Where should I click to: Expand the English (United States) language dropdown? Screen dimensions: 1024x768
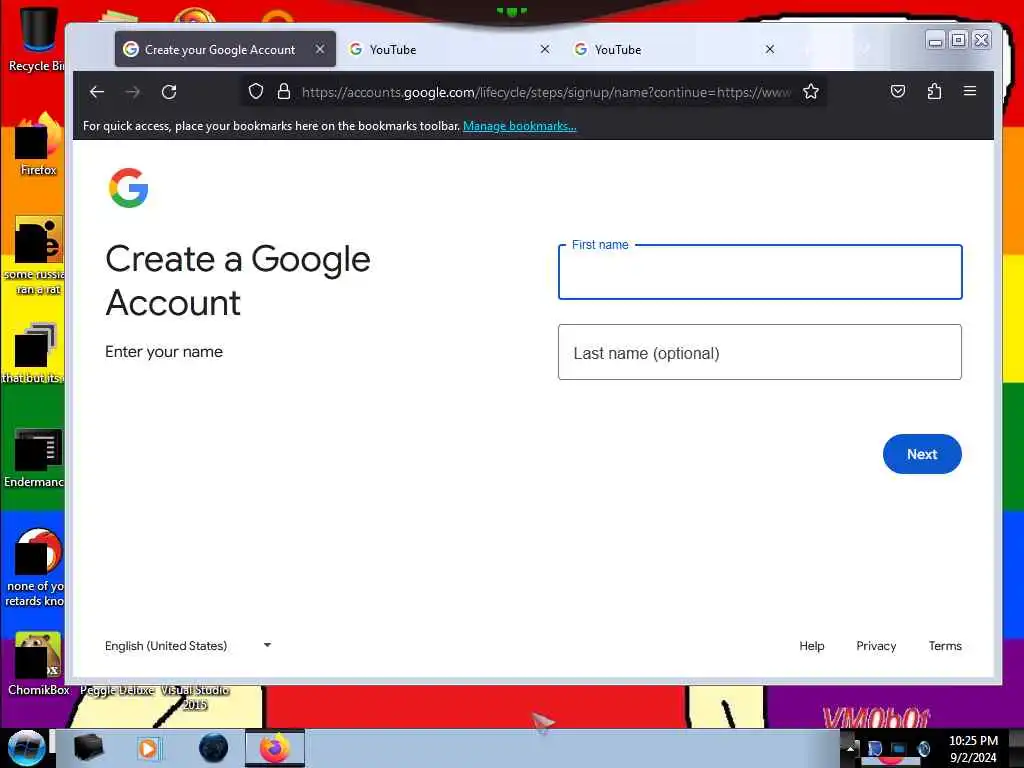point(188,646)
